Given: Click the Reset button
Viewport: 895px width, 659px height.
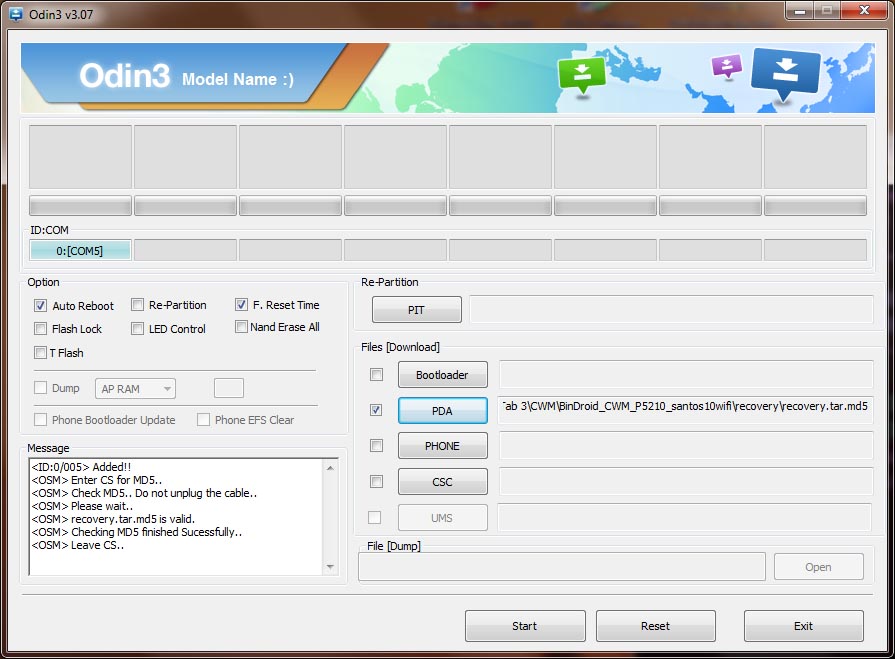Looking at the screenshot, I should (656, 626).
